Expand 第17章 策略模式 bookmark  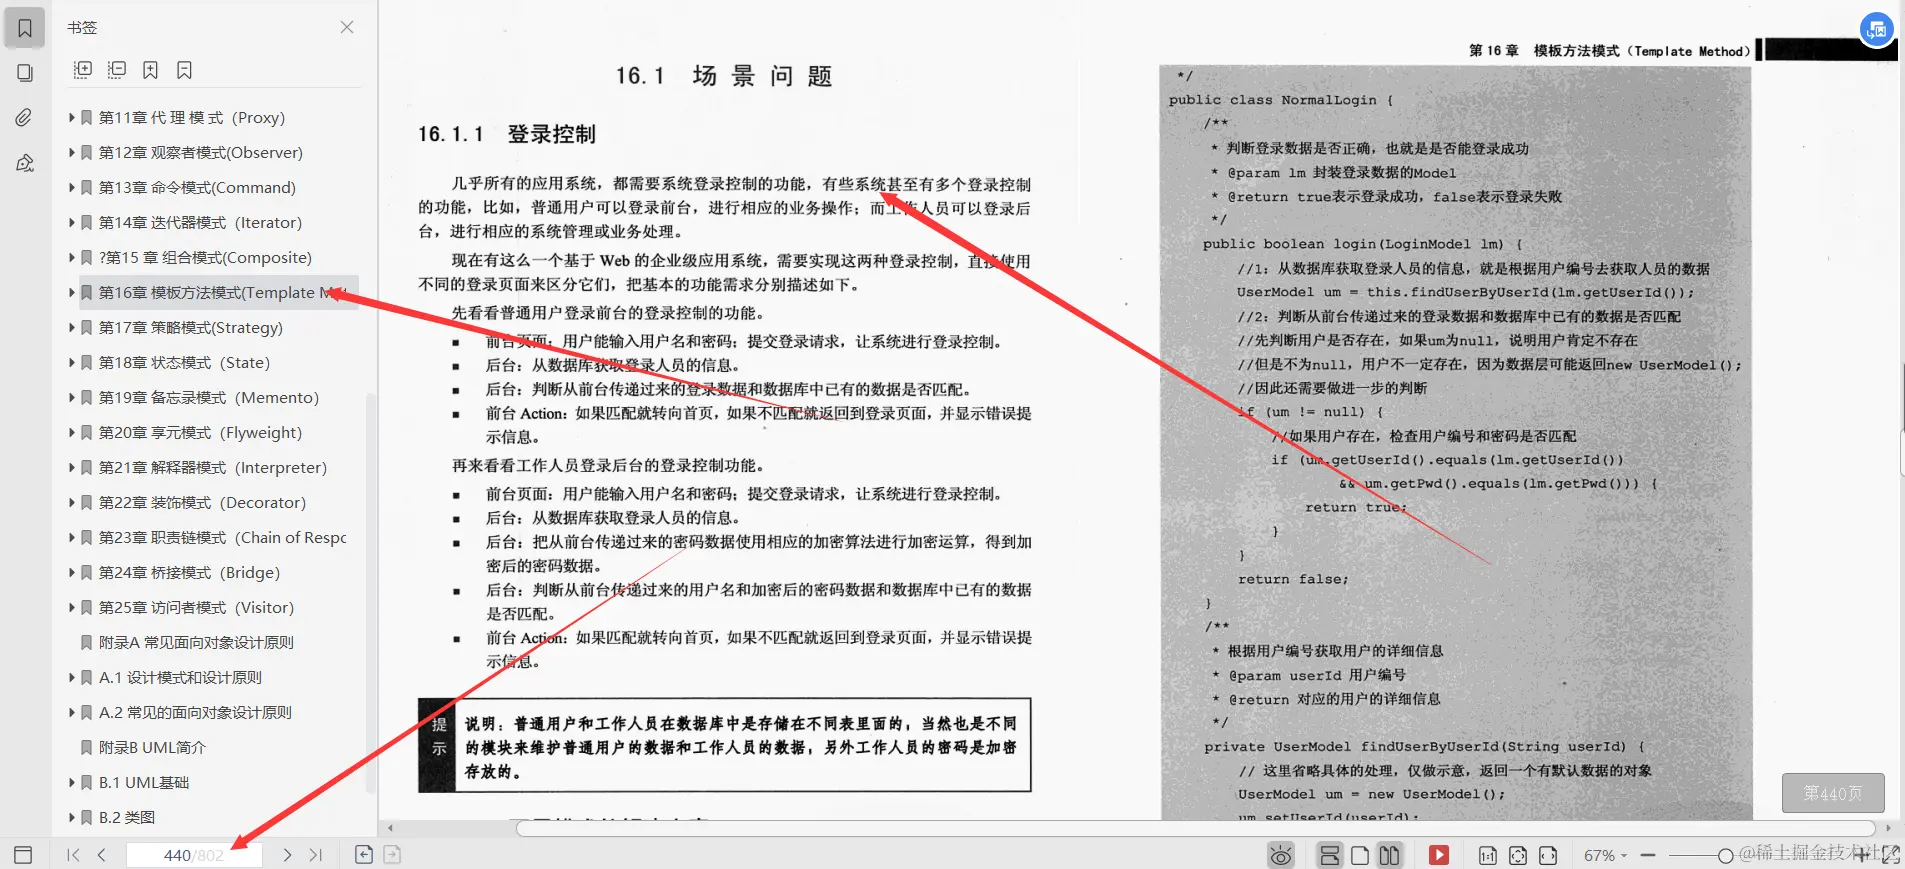tap(72, 327)
